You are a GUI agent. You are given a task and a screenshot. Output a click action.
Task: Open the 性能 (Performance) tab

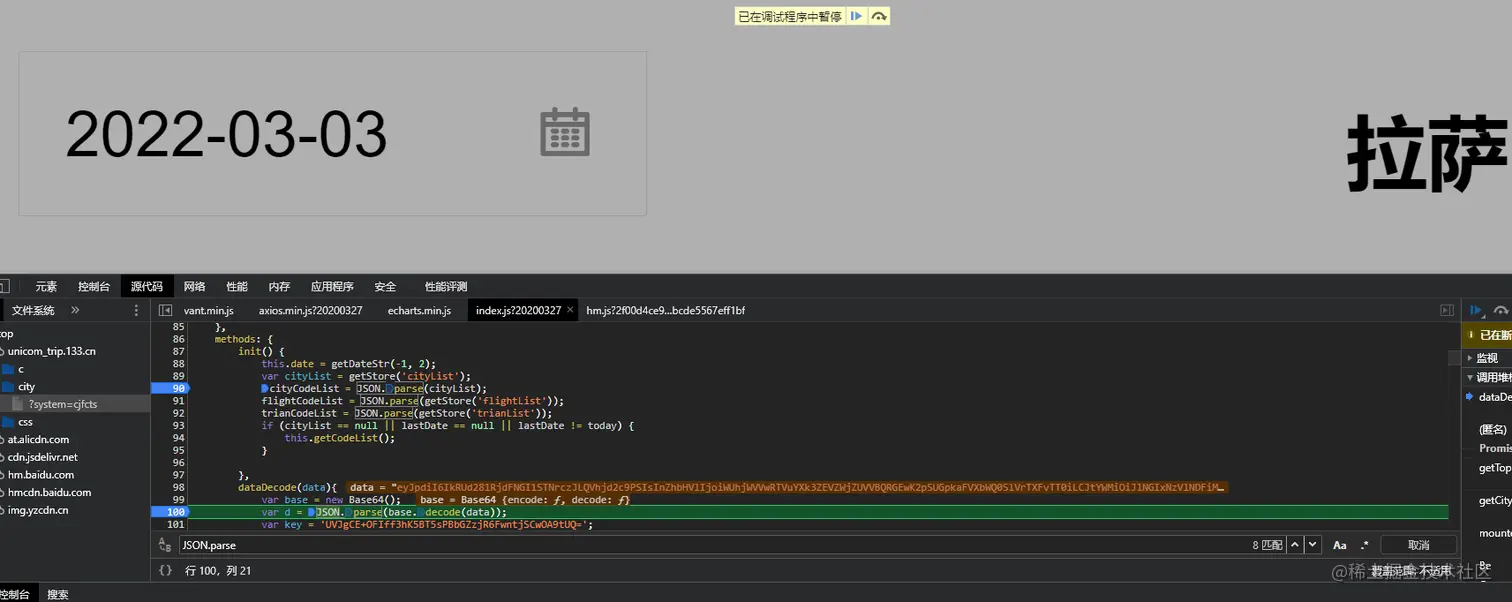point(237,287)
